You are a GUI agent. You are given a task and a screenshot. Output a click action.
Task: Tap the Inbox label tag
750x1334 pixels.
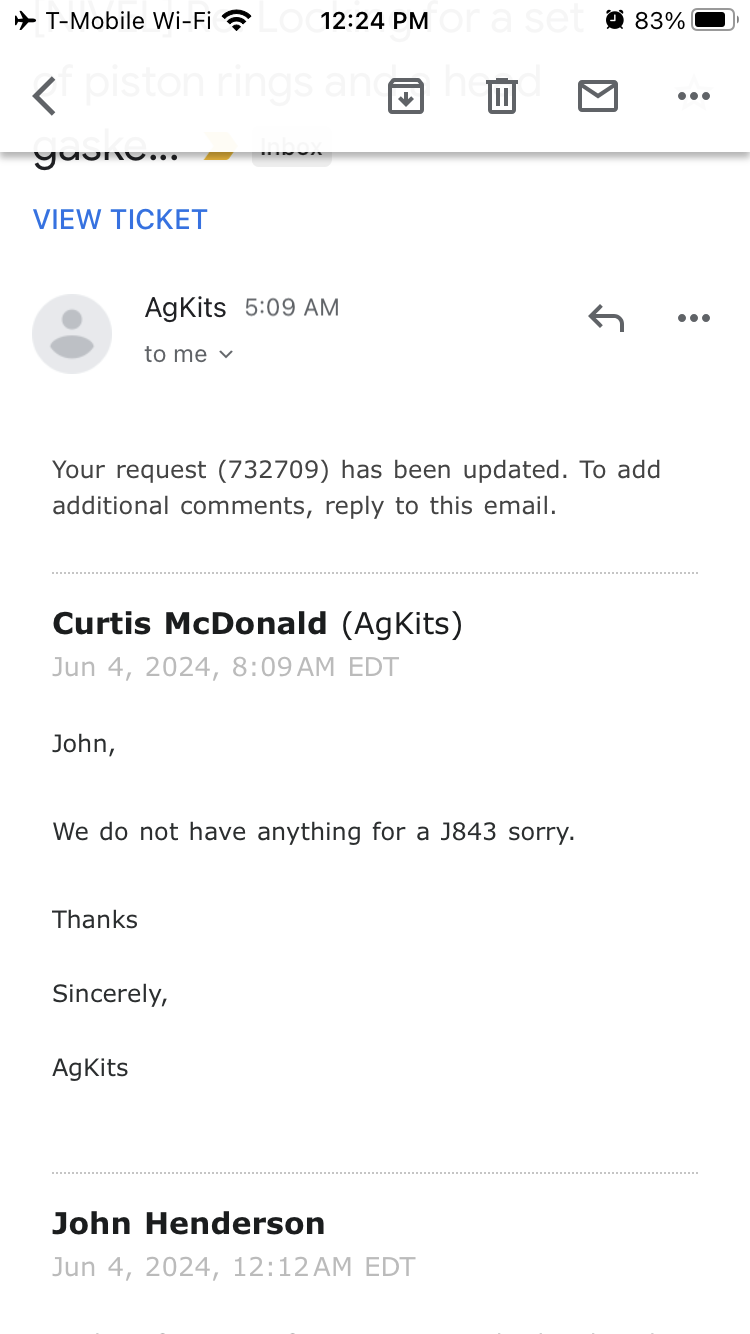pyautogui.click(x=291, y=152)
